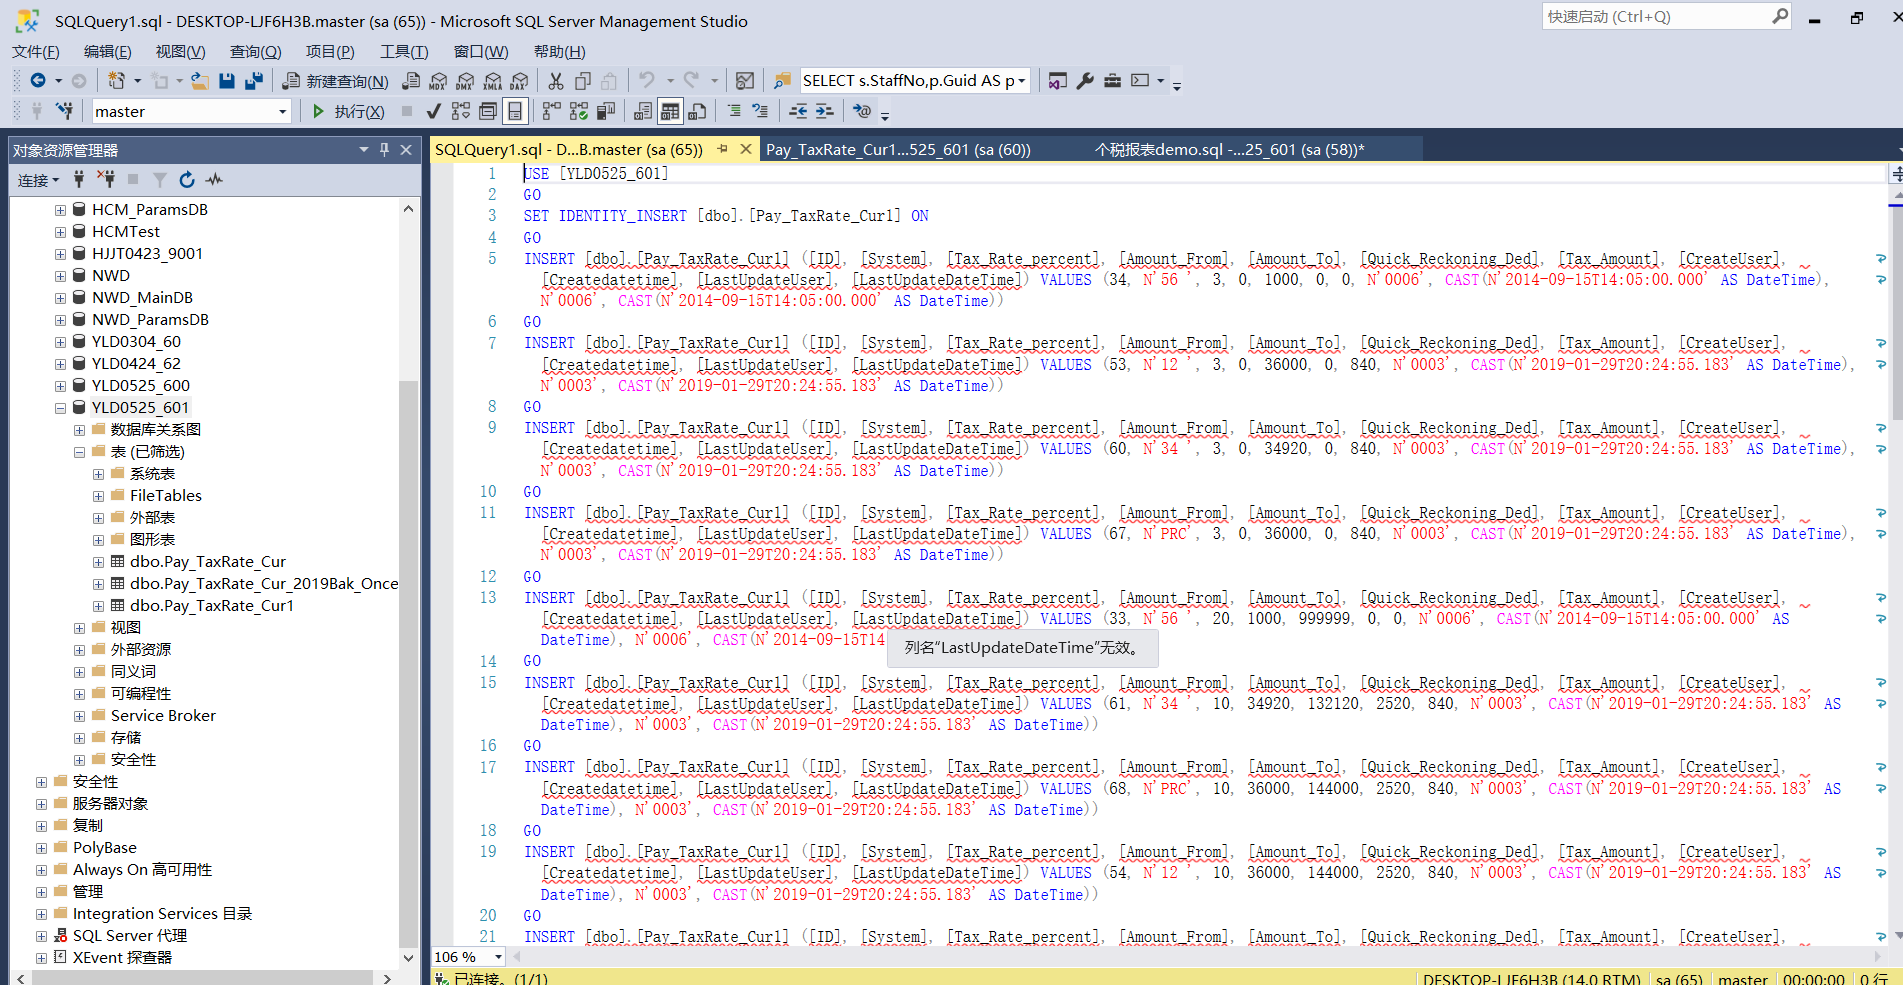Disconnect the current Object Explorer connection
The width and height of the screenshot is (1903, 985).
(108, 180)
